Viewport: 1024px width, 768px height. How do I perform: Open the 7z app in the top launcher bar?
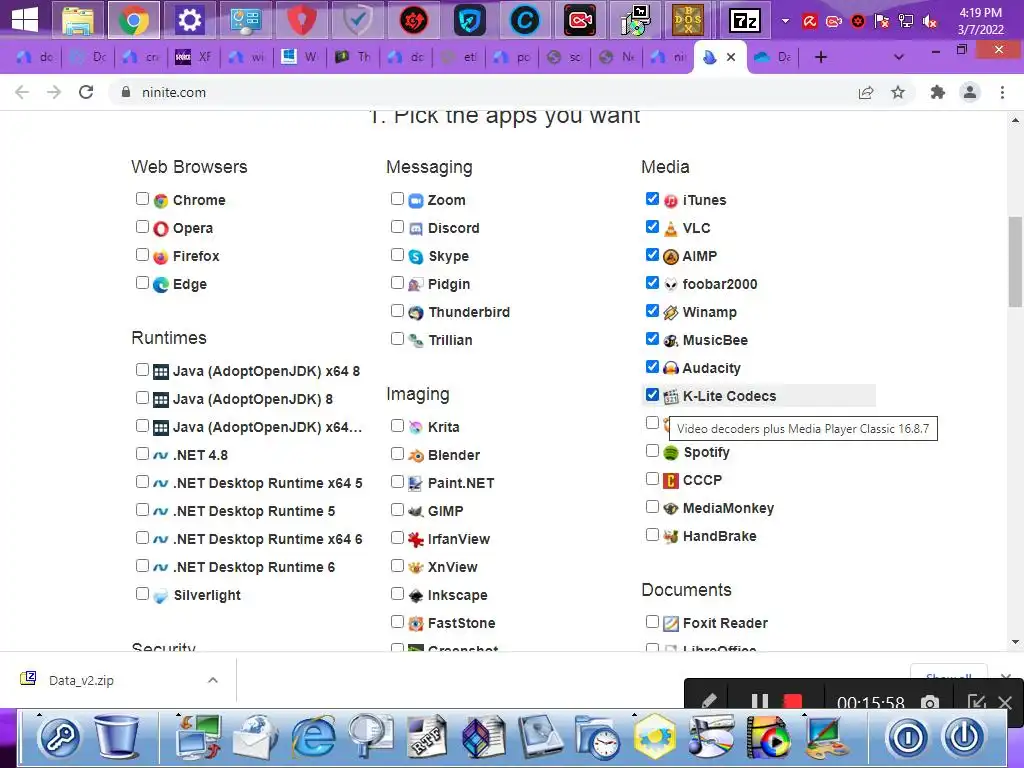pyautogui.click(x=745, y=20)
